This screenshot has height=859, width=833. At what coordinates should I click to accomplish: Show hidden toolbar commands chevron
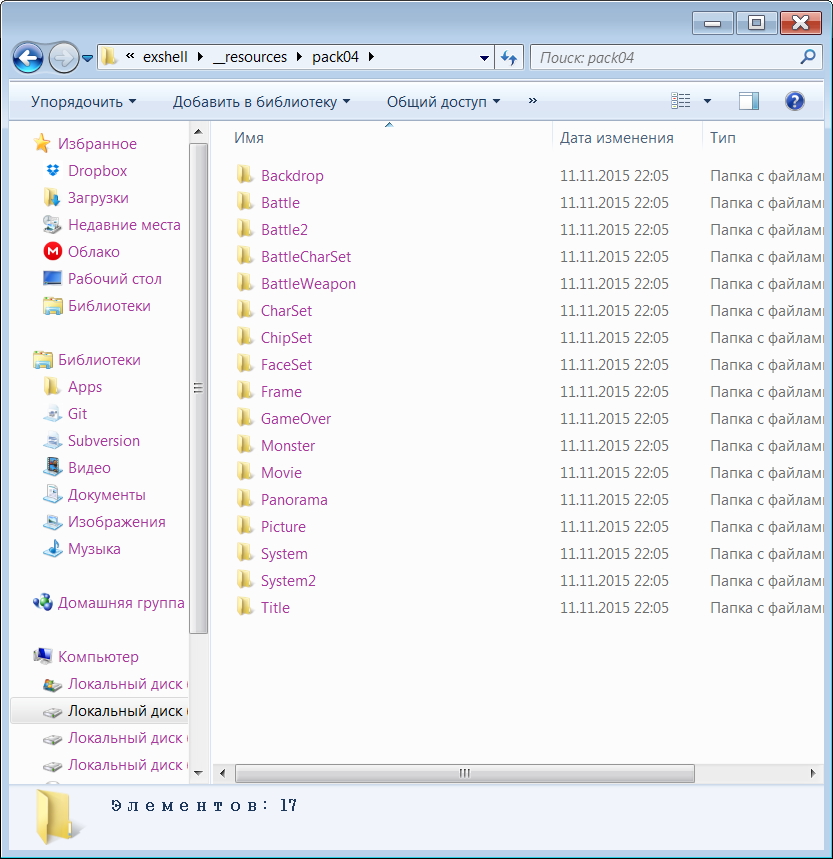(532, 101)
